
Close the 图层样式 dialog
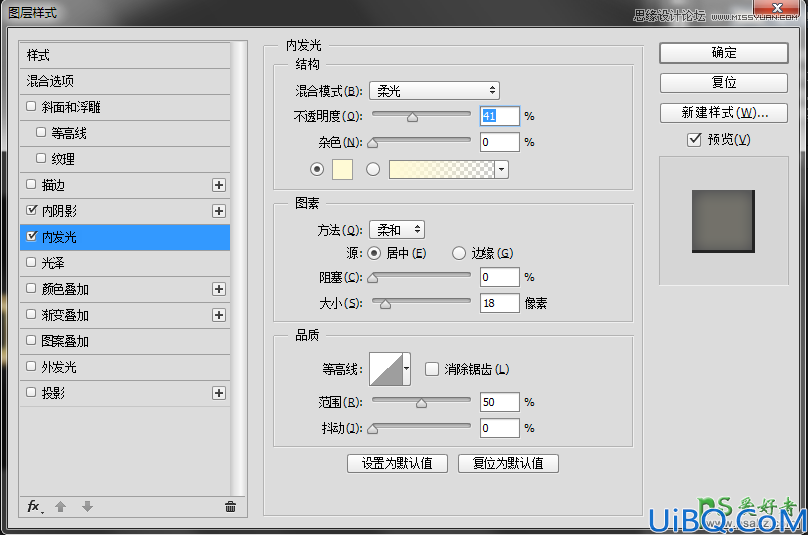778,7
